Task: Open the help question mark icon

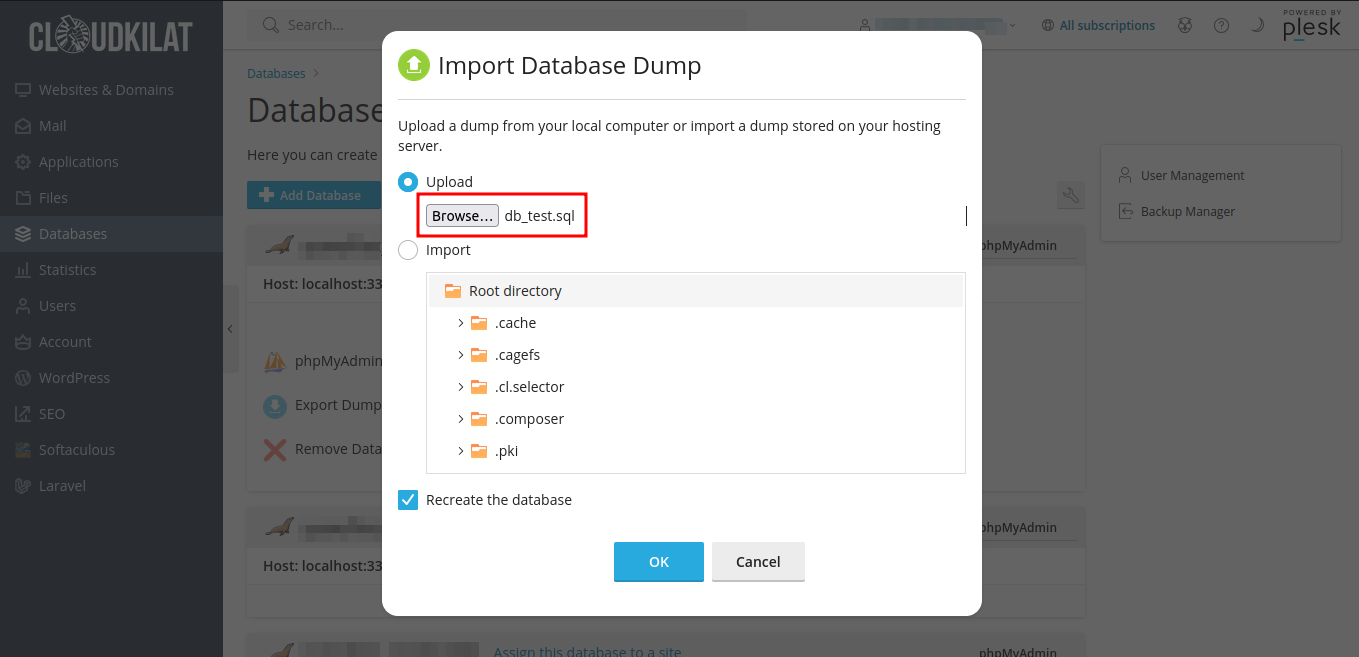Action: click(1221, 26)
